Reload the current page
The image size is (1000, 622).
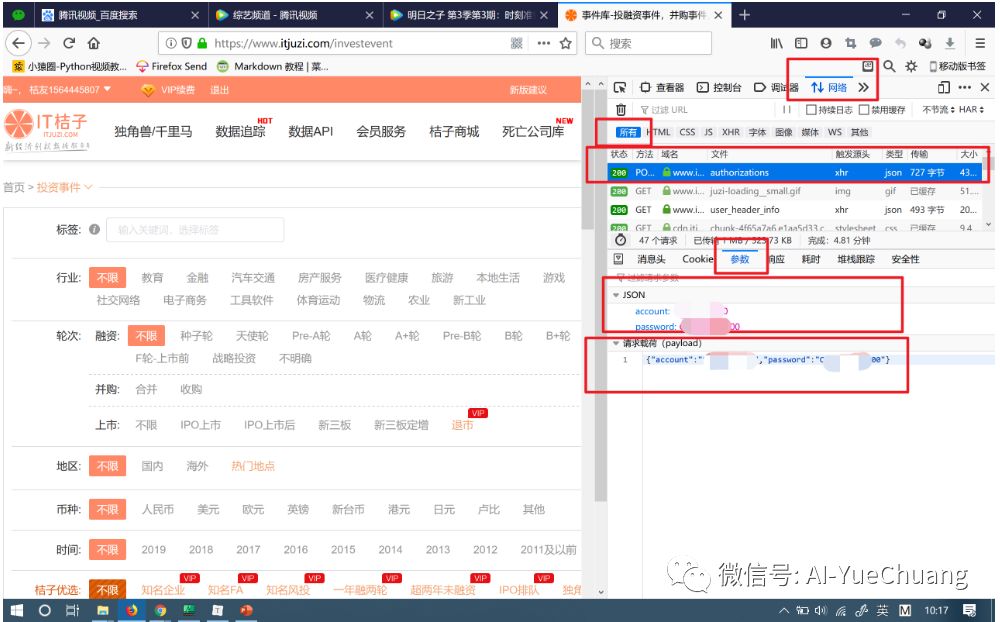(x=69, y=43)
